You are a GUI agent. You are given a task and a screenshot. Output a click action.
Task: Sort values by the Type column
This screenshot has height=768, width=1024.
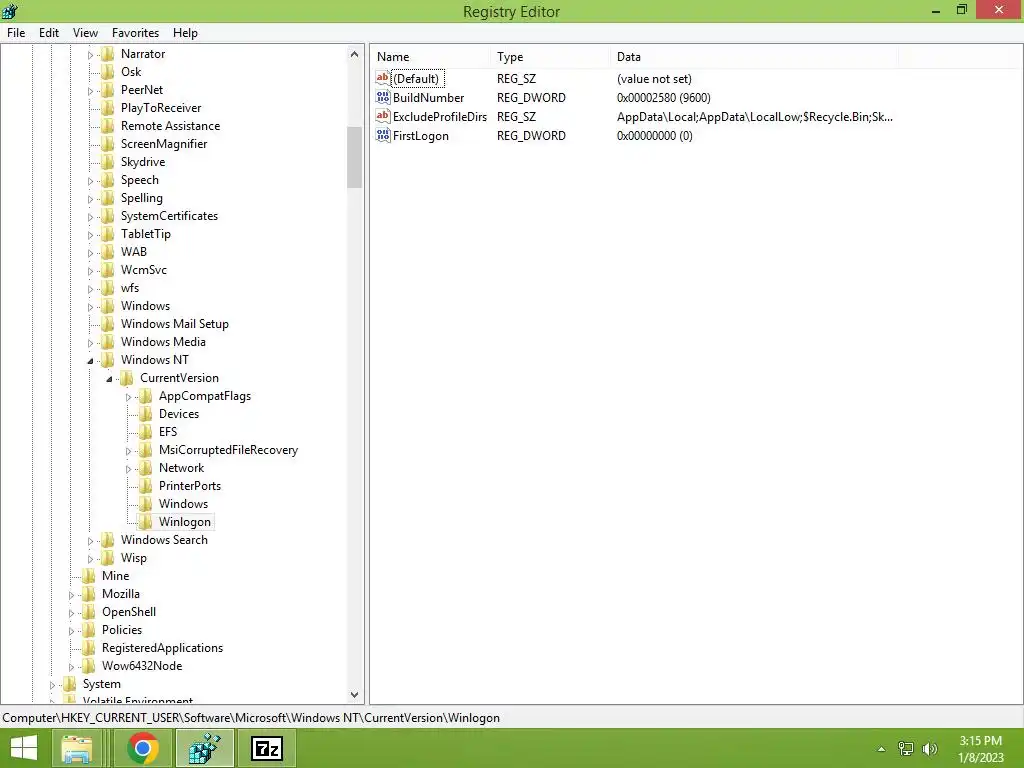click(550, 57)
